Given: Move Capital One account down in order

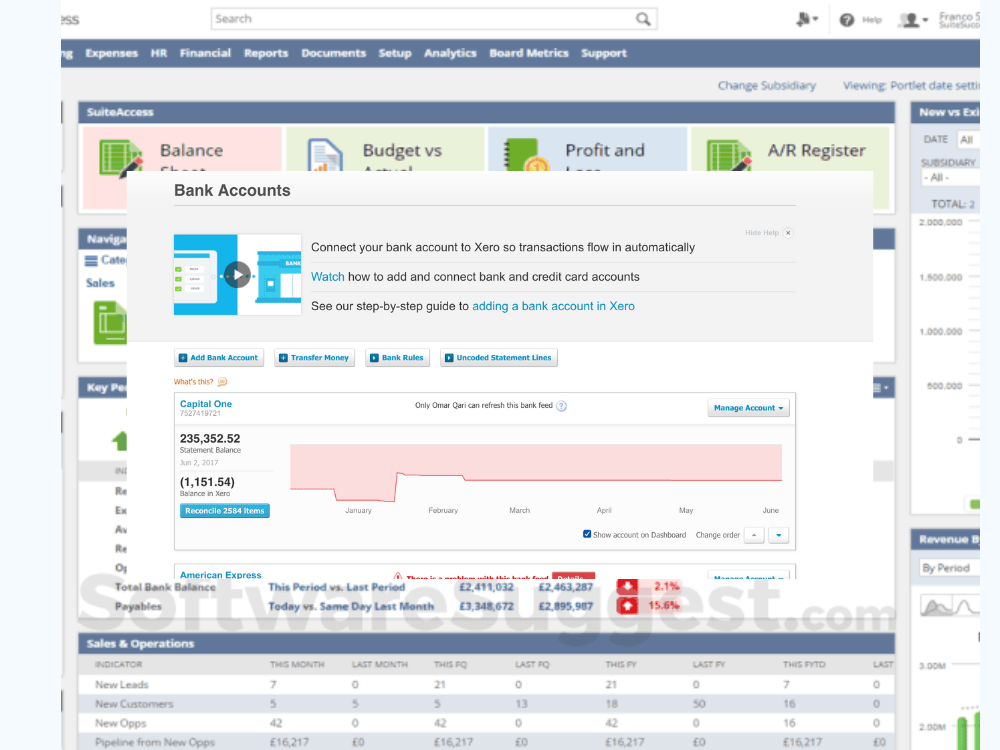Looking at the screenshot, I should (x=779, y=535).
